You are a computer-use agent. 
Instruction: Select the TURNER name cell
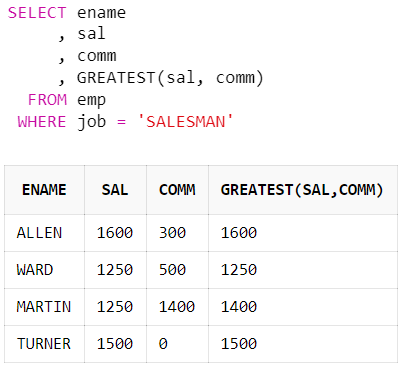[x=44, y=344]
